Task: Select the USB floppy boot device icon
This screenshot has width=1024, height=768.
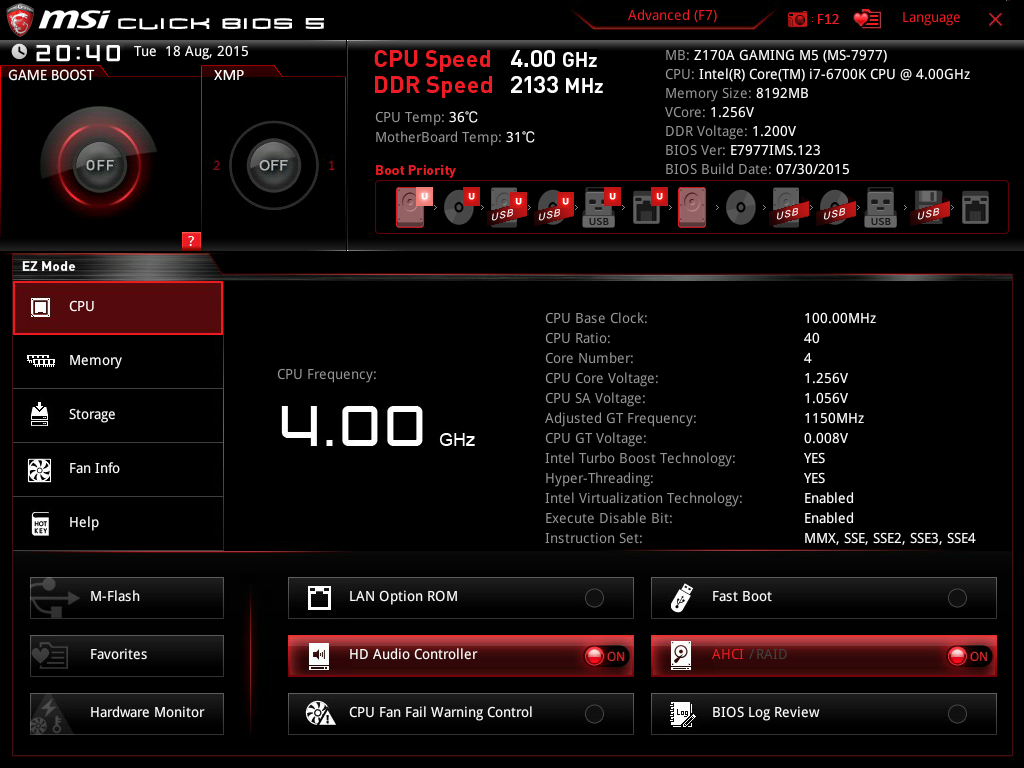Action: (x=929, y=208)
